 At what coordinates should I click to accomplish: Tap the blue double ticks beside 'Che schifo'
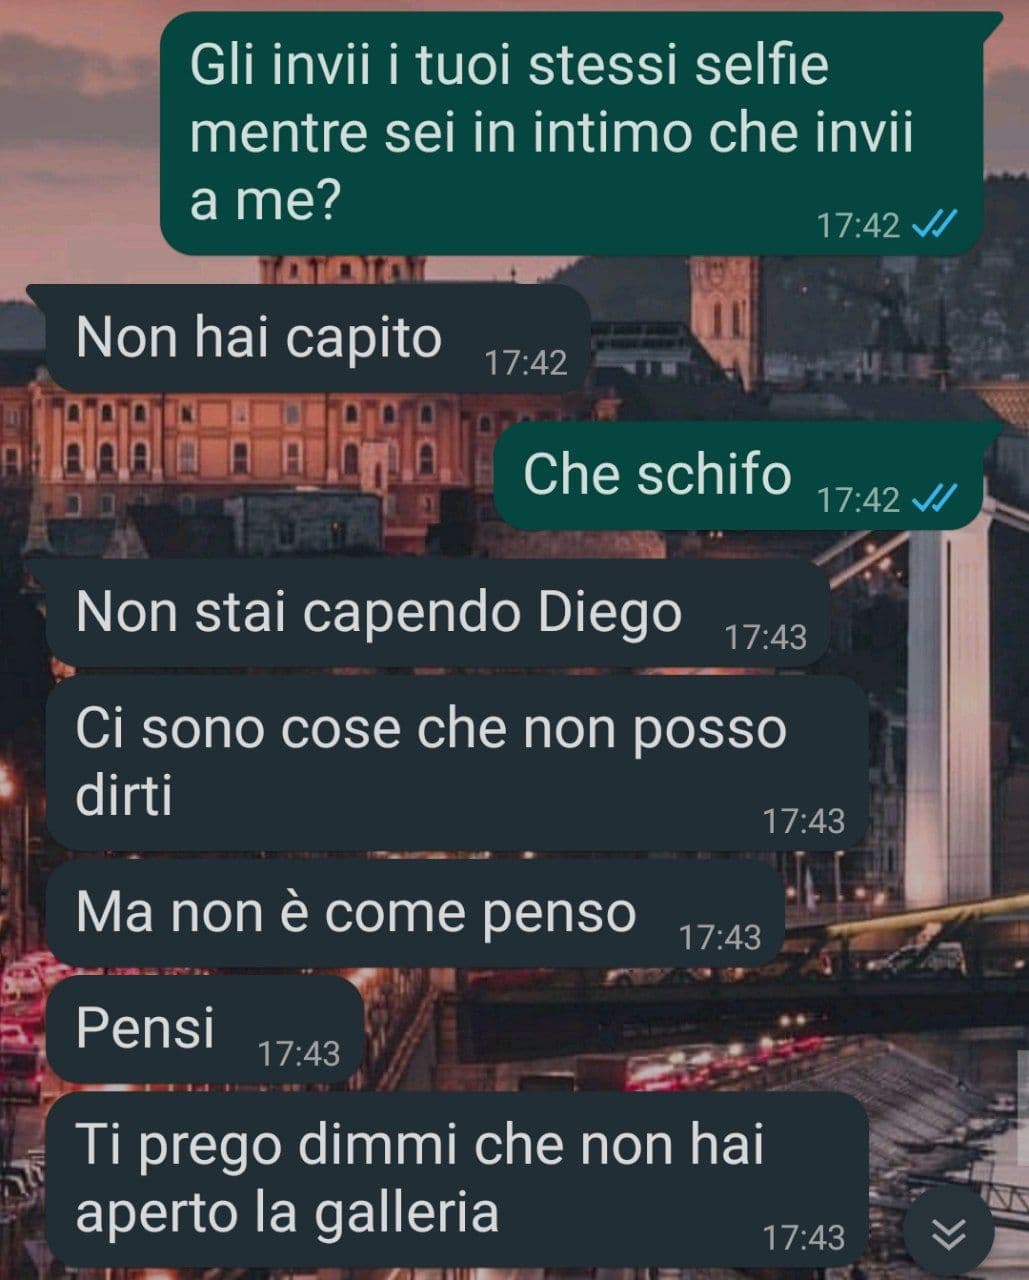pos(935,498)
